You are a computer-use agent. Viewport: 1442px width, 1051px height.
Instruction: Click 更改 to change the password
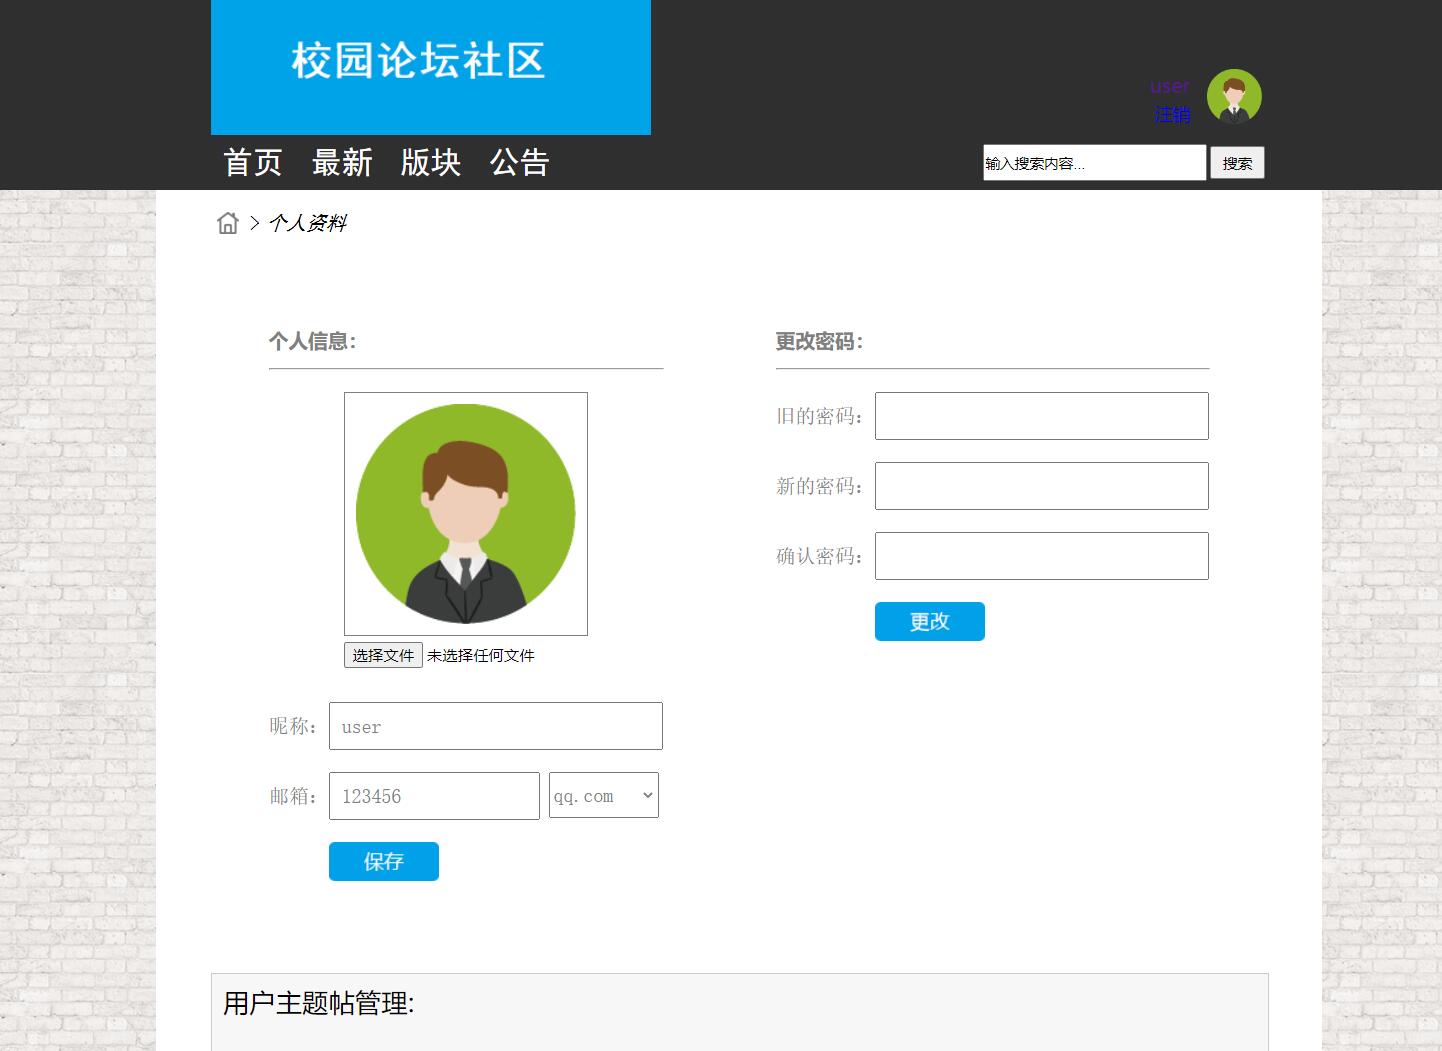pos(929,621)
